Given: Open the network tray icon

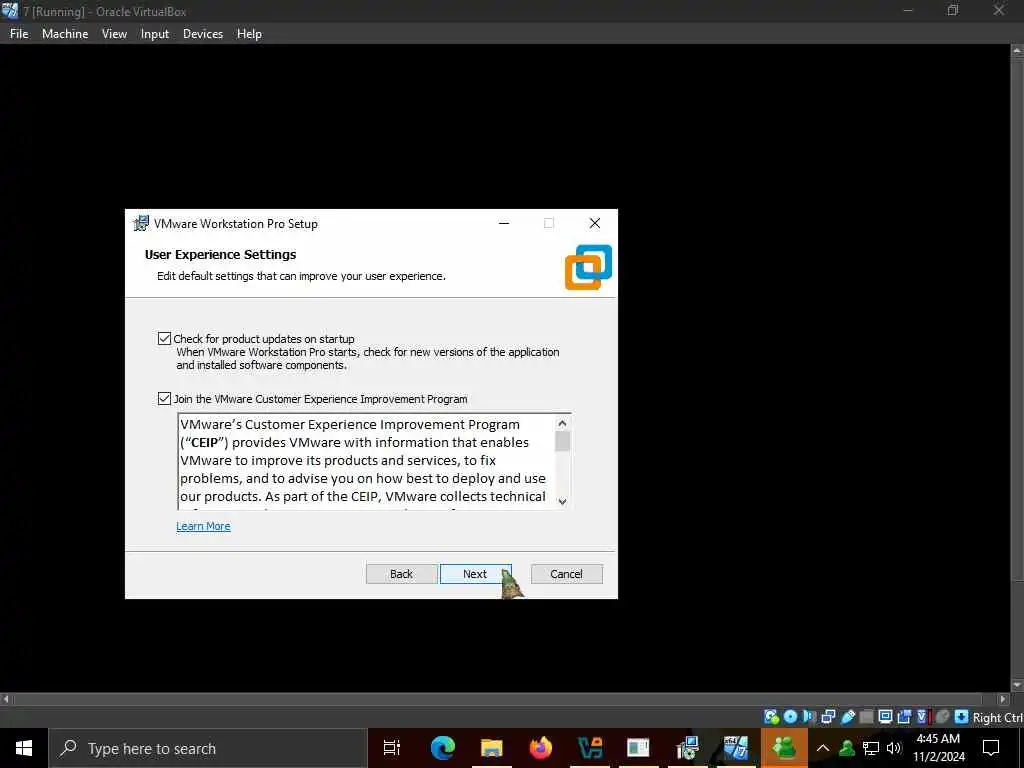Looking at the screenshot, I should point(871,748).
